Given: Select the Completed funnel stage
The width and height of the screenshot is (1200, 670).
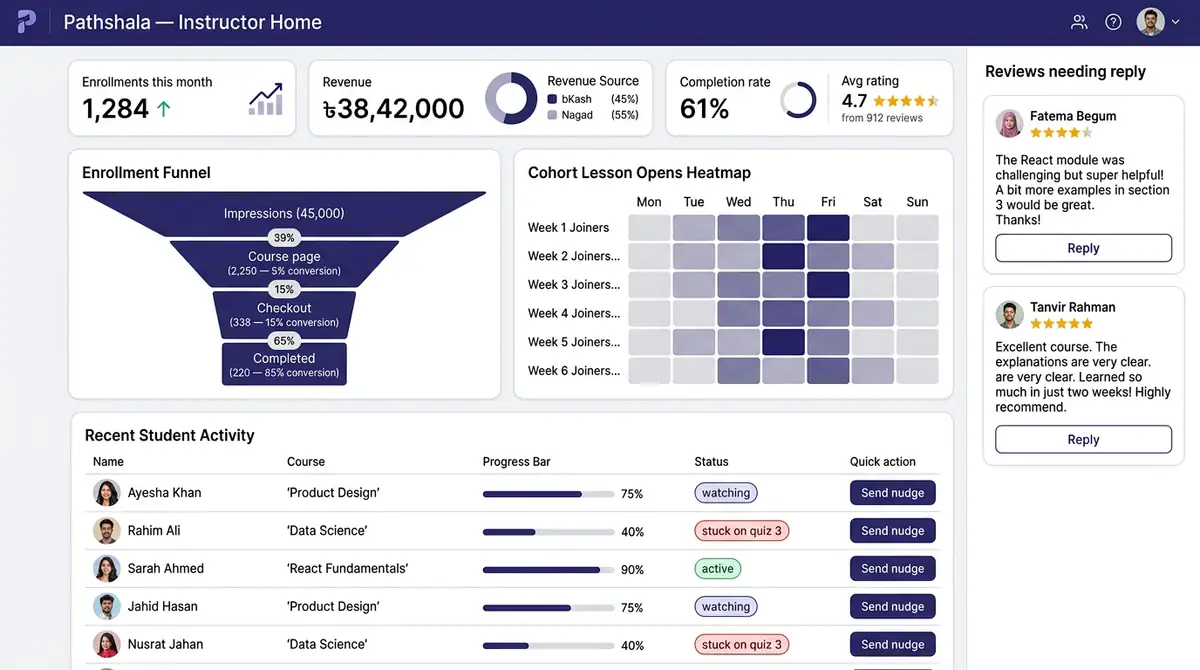Looking at the screenshot, I should click(x=284, y=364).
